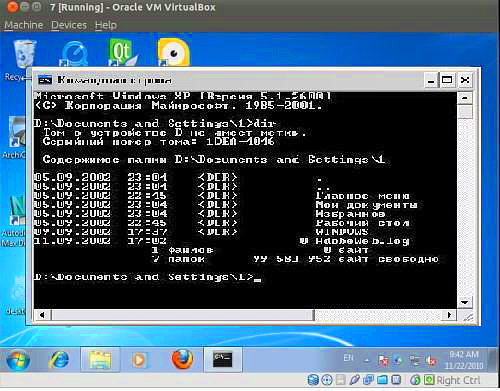Image resolution: width=500 pixels, height=391 pixels.
Task: Click the typed 'dir' command text
Action: 265,123
